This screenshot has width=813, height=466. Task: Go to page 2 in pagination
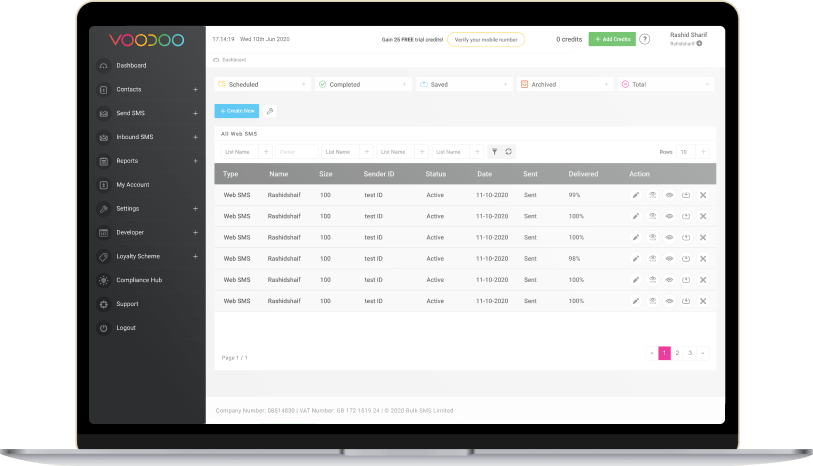[677, 353]
